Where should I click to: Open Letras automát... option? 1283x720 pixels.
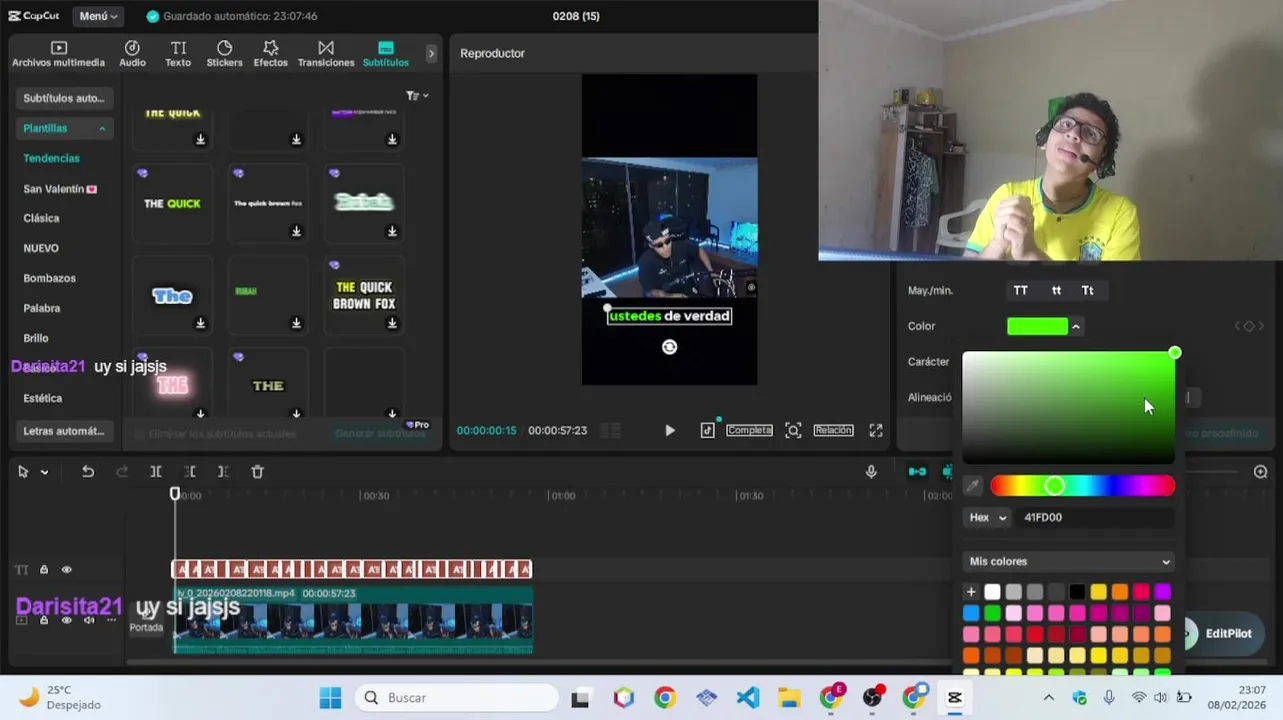click(64, 431)
